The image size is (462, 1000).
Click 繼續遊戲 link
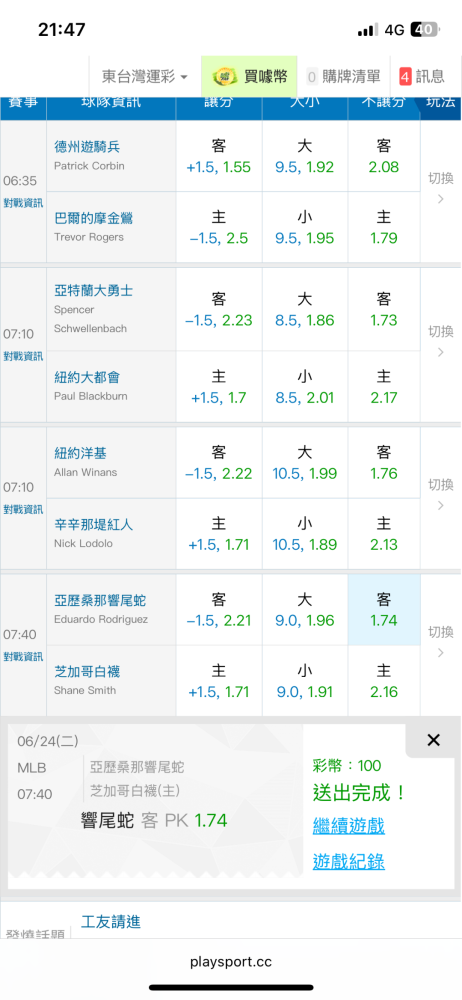pyautogui.click(x=348, y=827)
